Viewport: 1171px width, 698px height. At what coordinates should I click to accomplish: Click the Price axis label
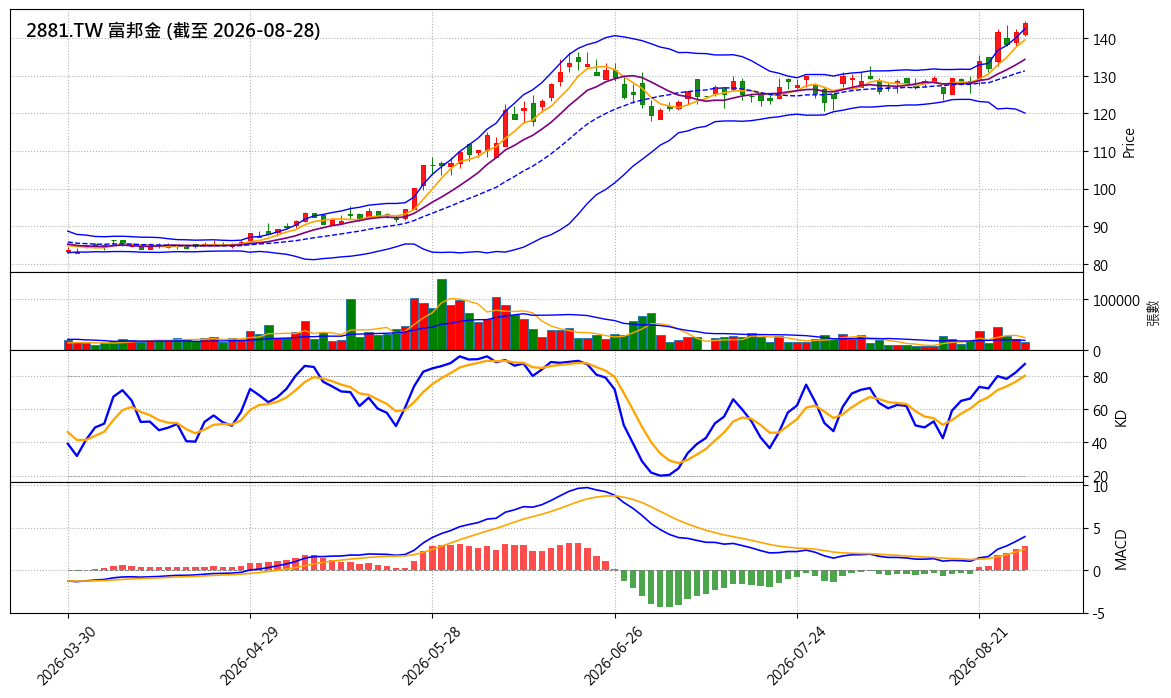[x=1128, y=143]
